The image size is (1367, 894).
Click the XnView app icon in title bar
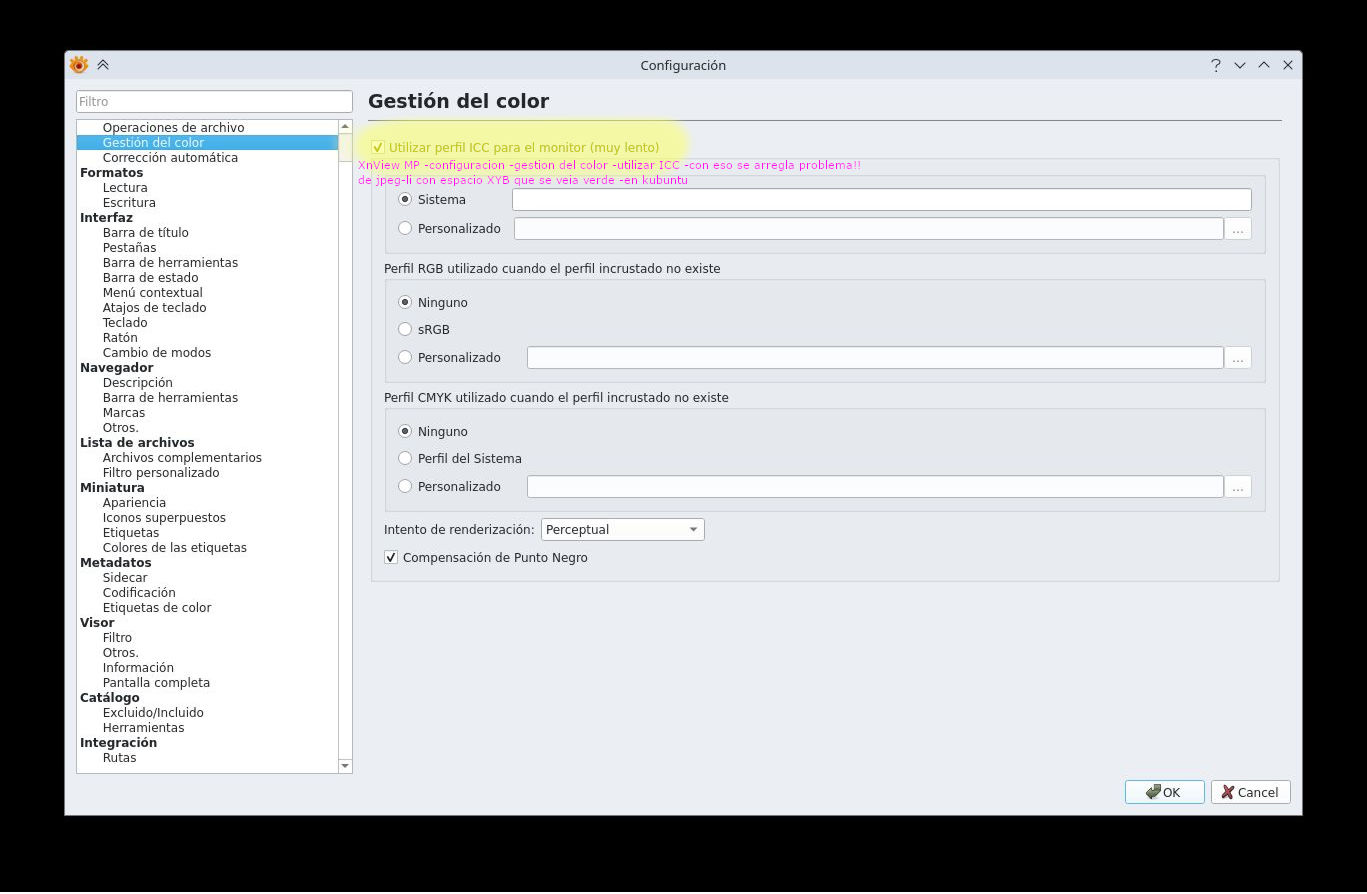pyautogui.click(x=79, y=65)
